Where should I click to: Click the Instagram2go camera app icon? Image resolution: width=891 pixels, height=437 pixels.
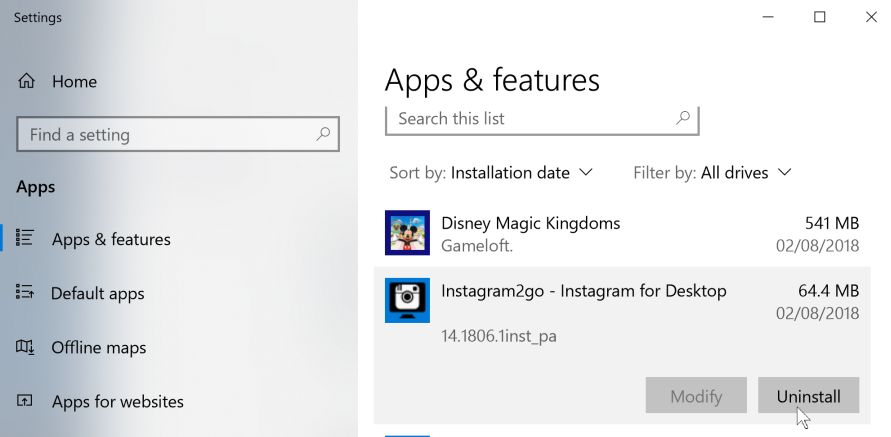tap(407, 300)
